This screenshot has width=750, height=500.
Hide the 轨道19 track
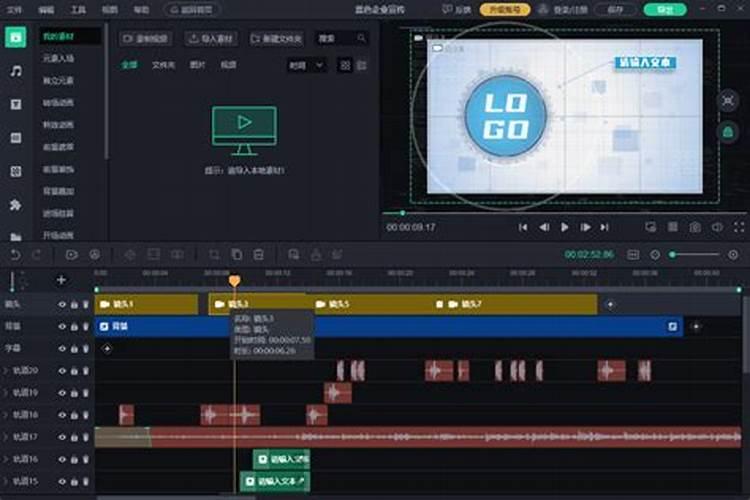62,393
